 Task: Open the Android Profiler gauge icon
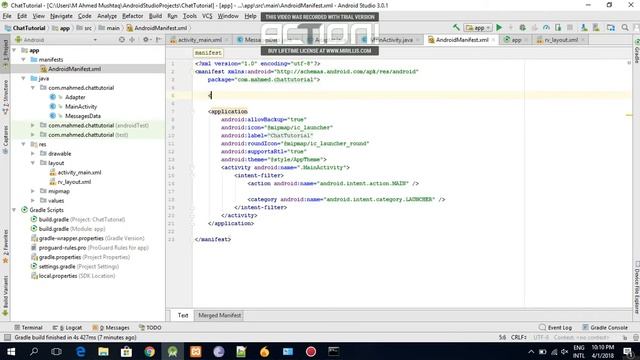tap(546, 28)
